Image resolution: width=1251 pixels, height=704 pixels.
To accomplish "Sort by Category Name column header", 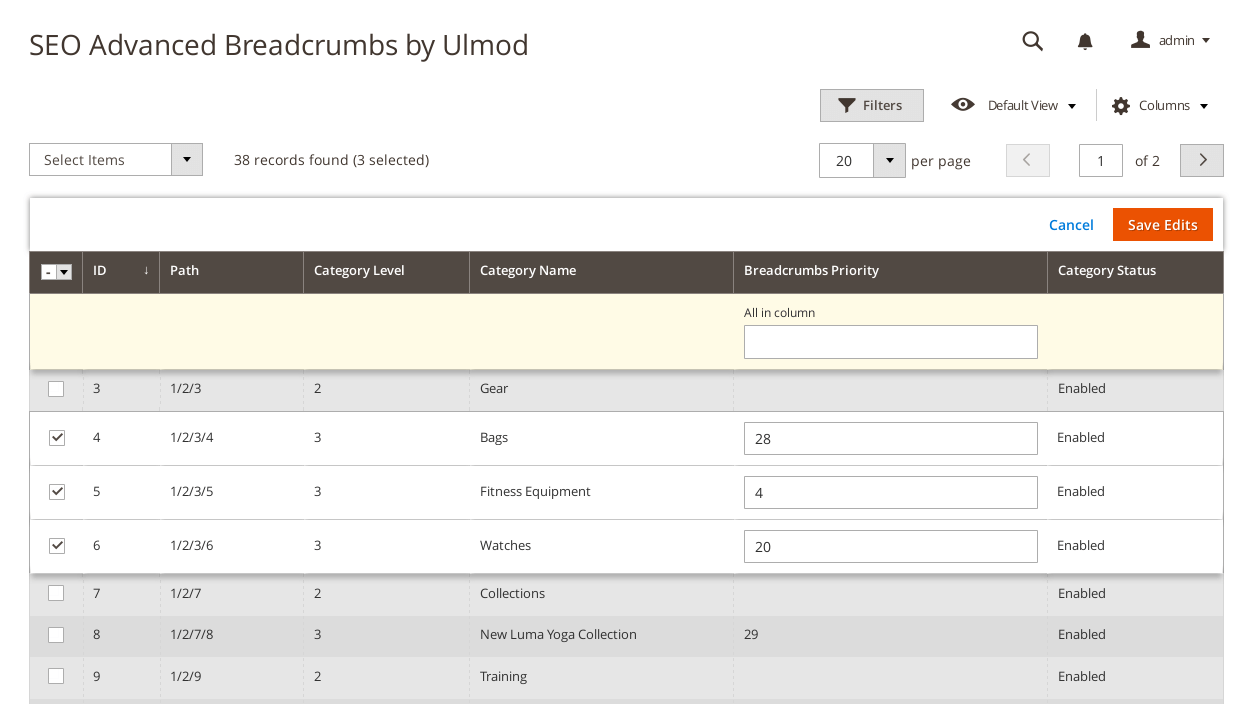I will click(601, 271).
